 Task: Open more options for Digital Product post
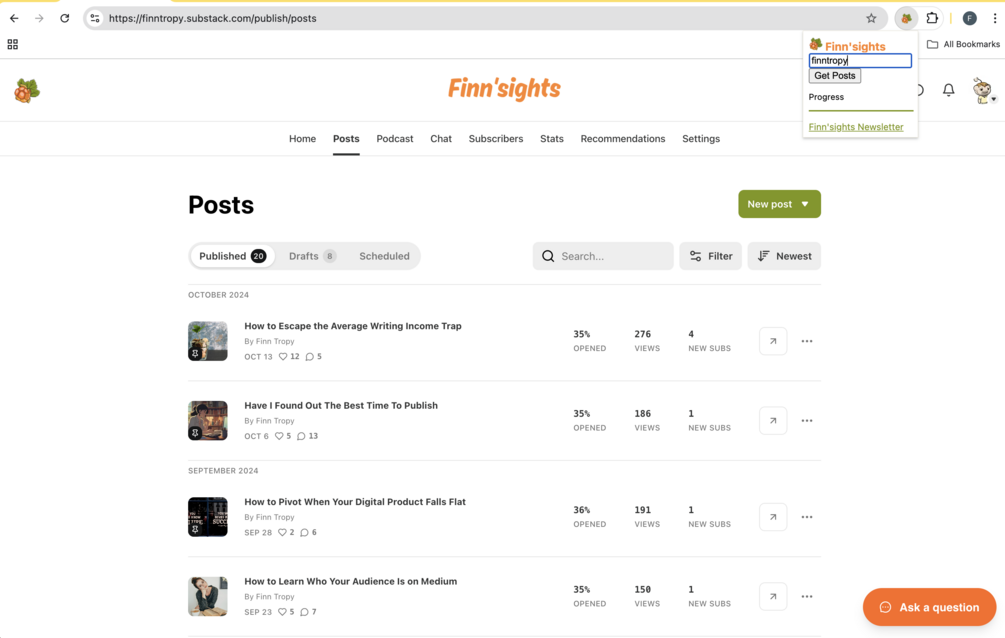pos(807,517)
